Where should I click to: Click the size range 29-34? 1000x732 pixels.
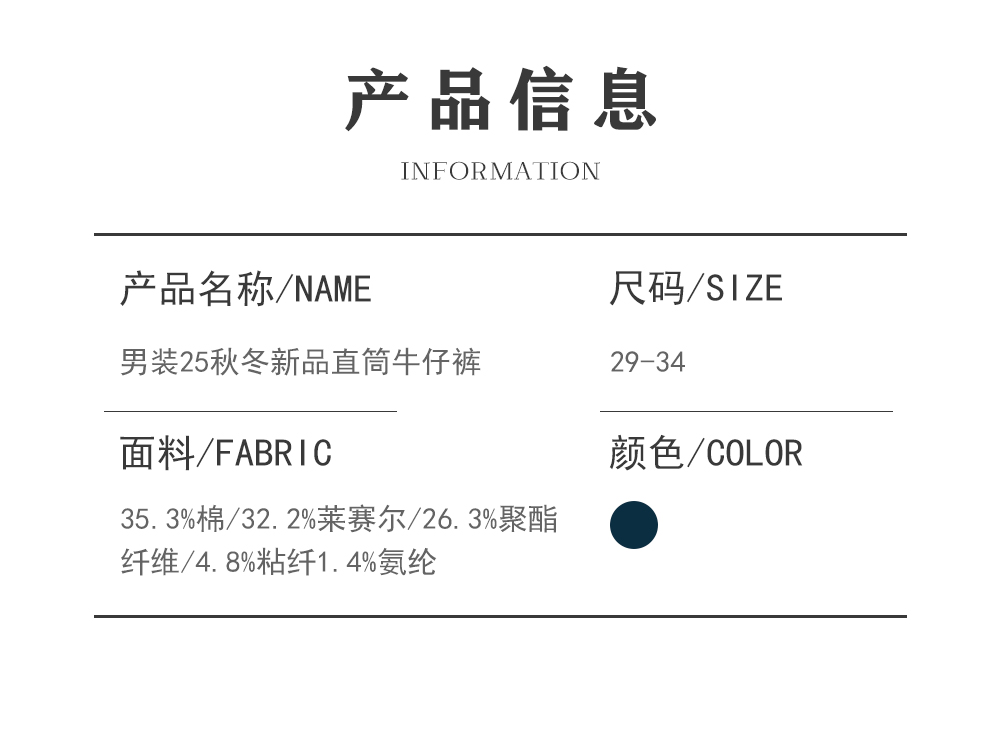pyautogui.click(x=648, y=362)
